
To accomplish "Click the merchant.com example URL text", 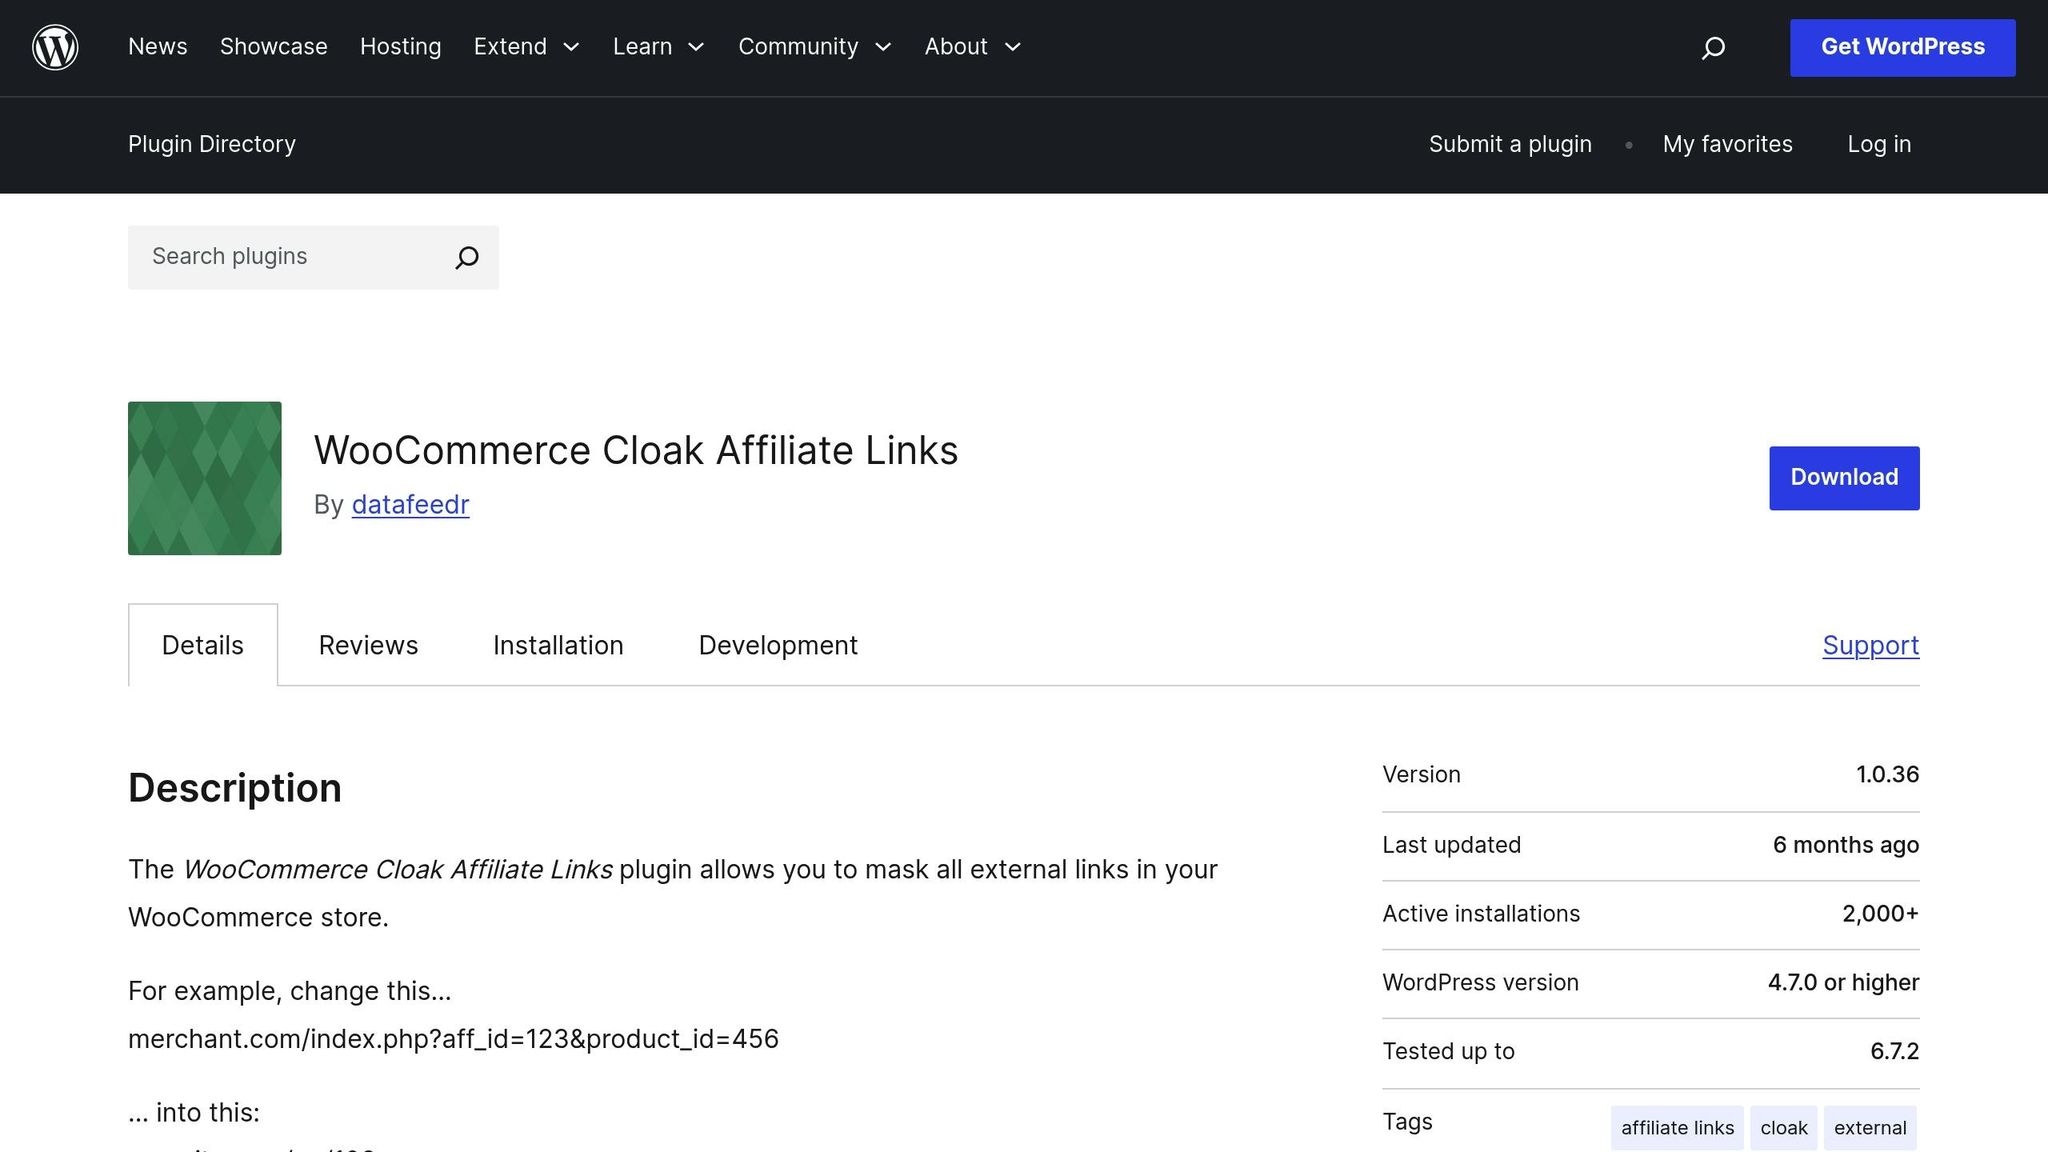I will click(453, 1040).
